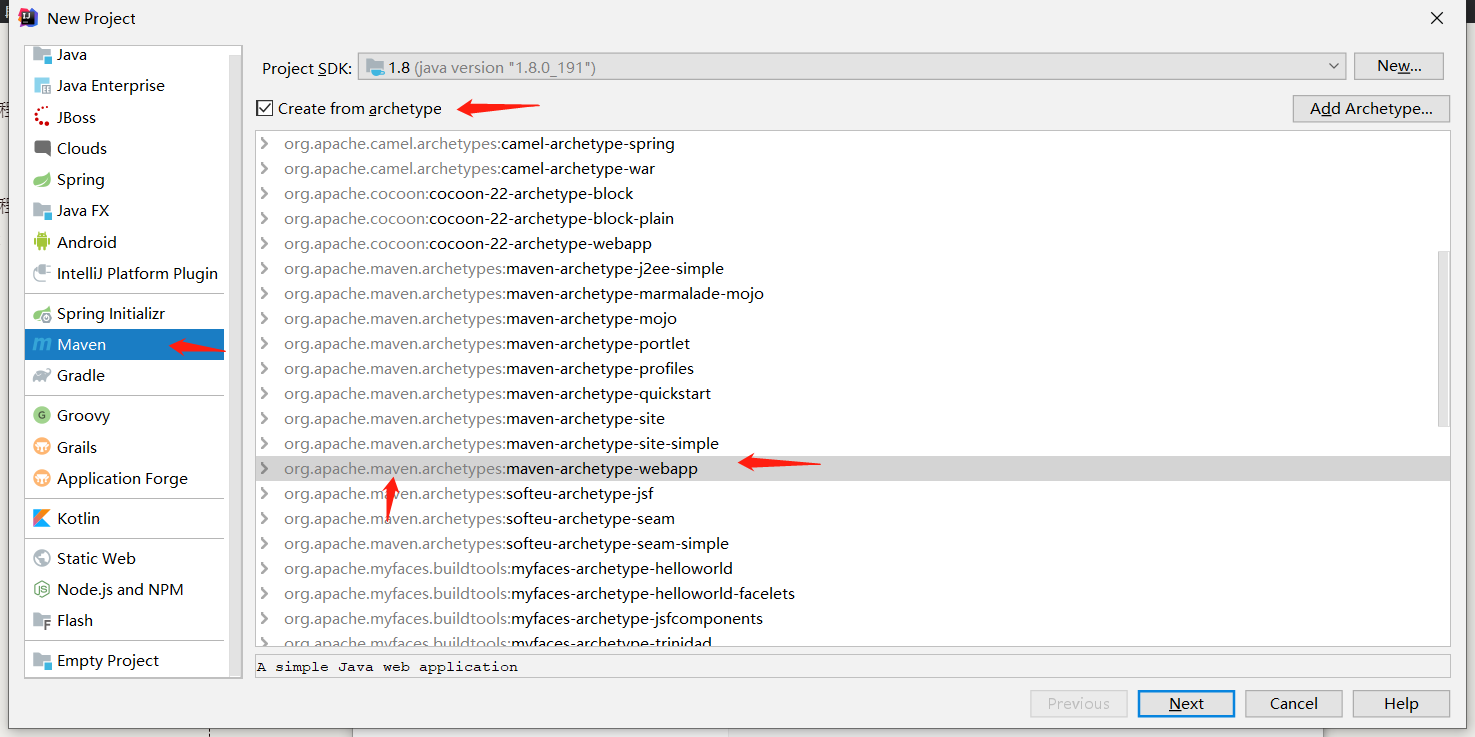Click the Empty Project icon
Viewport: 1475px width, 737px height.
click(x=42, y=661)
